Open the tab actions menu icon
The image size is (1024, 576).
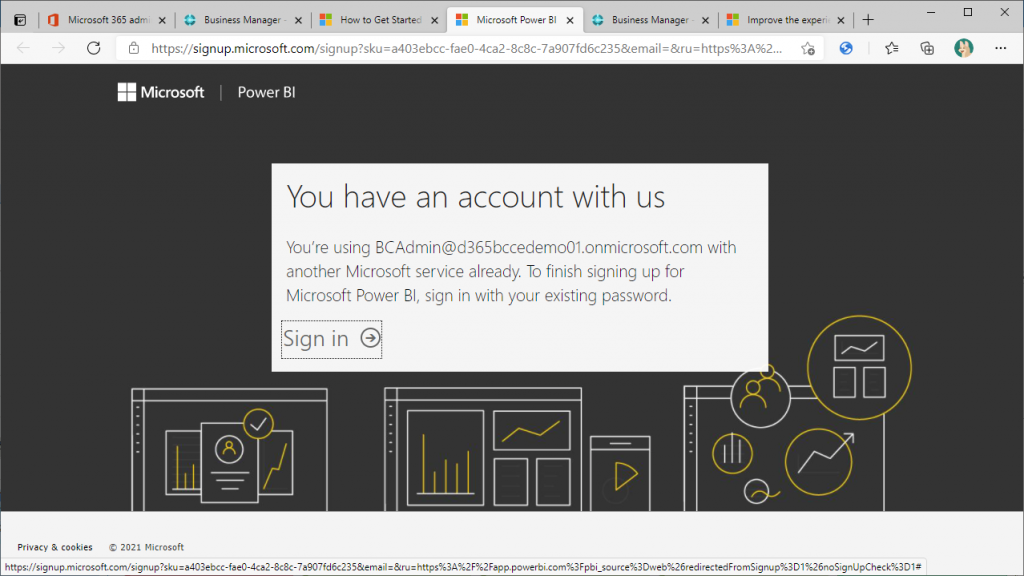(x=20, y=20)
